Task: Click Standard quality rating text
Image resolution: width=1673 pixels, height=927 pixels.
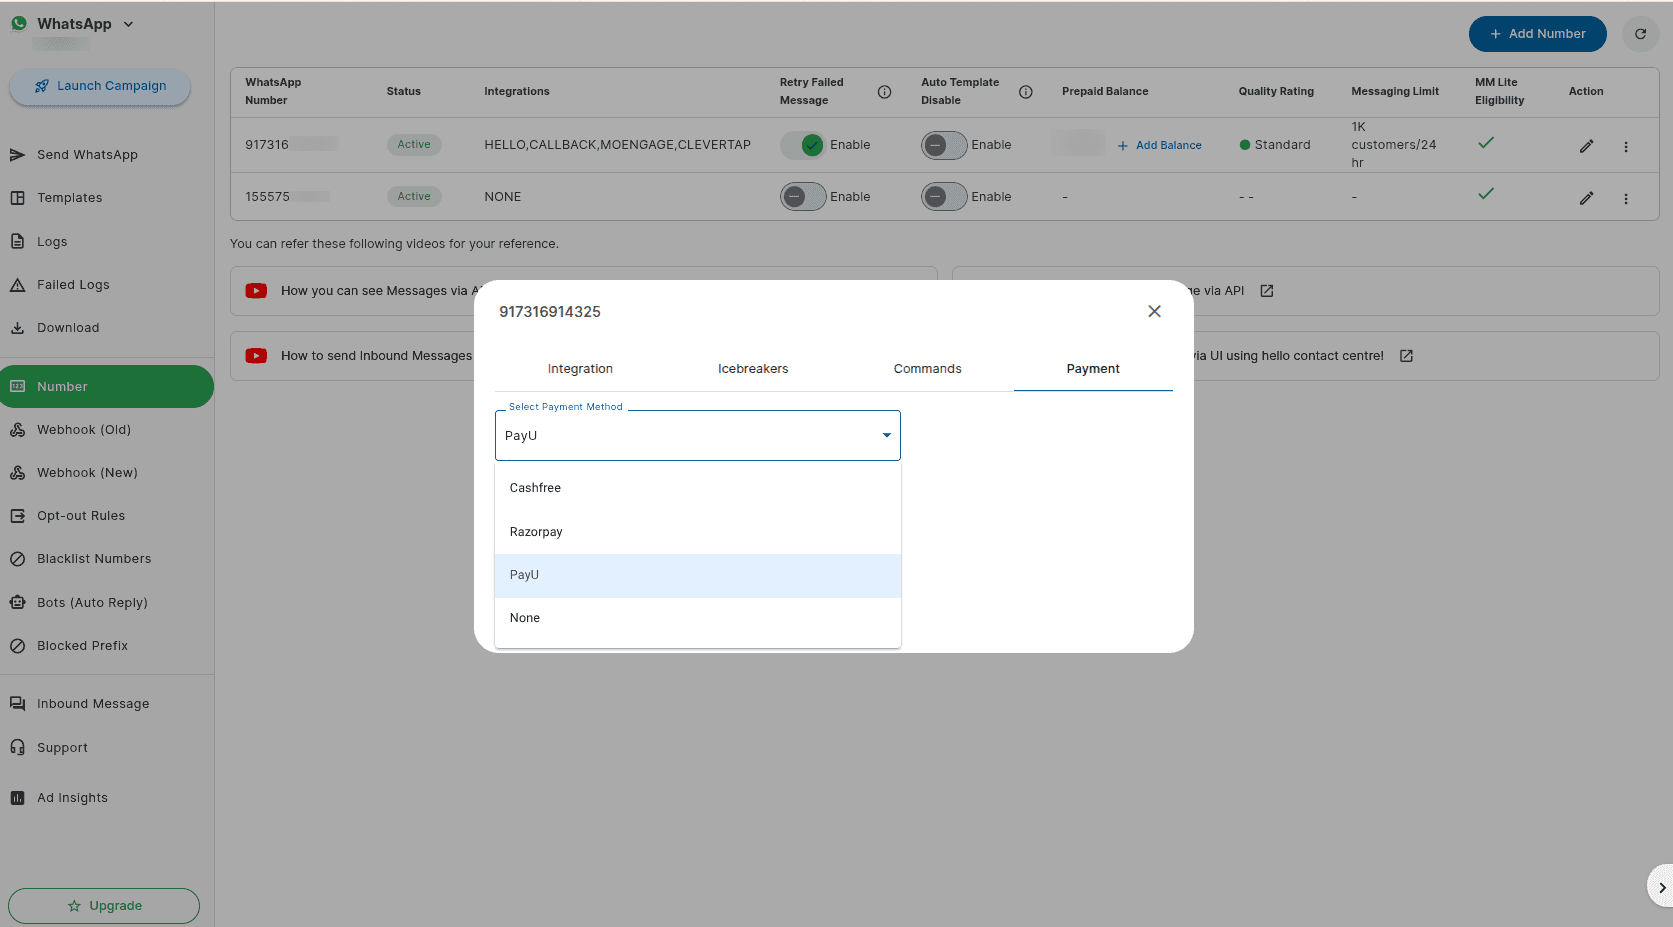Action: tap(1282, 145)
